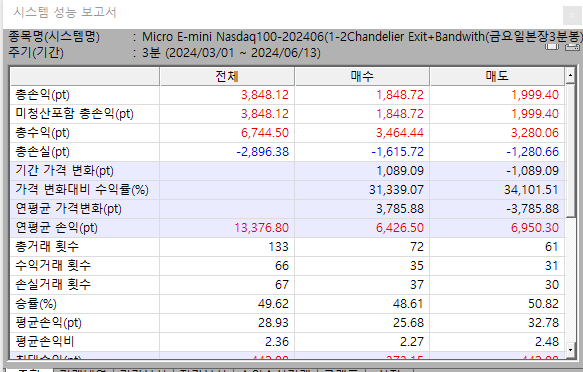Click the 49.62 win rate cell
Viewport: 583px width, 372px height.
(273, 304)
